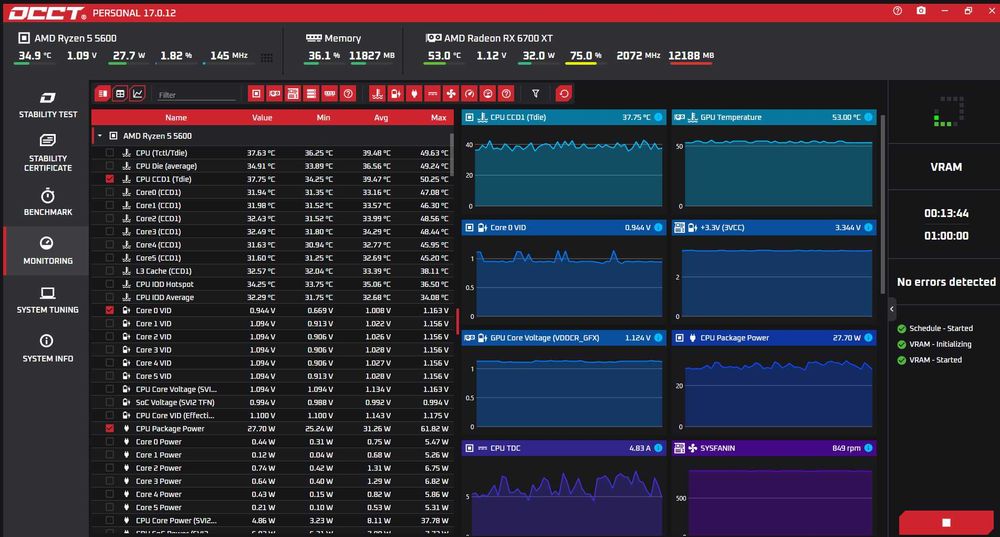1000x537 pixels.
Task: Open info for the CPU CCD1 (Tdie) graph
Action: (x=658, y=117)
